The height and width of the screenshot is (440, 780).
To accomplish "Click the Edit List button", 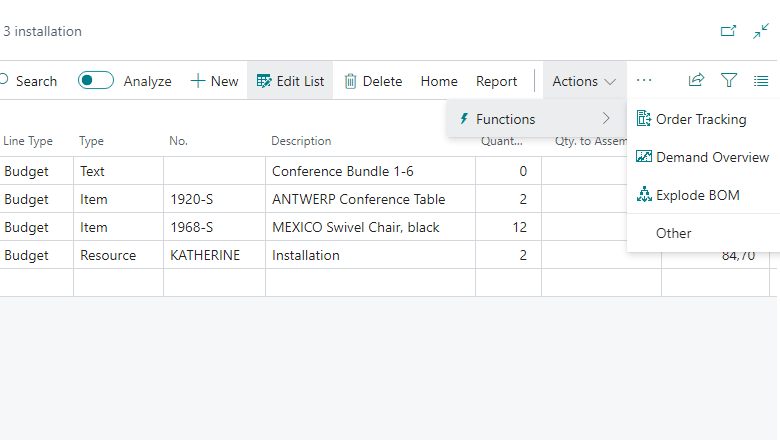I will [290, 81].
